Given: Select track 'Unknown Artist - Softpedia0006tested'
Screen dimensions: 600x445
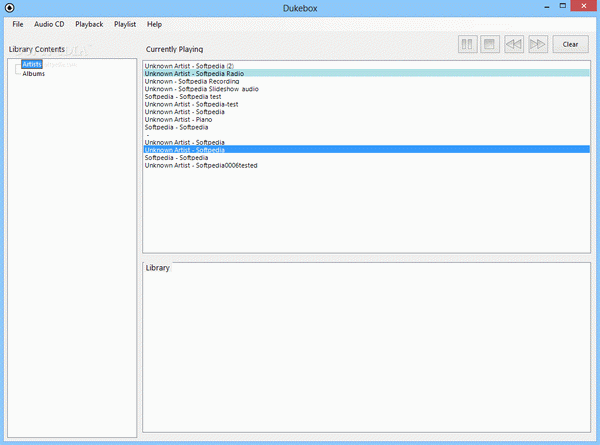Looking at the screenshot, I should (367, 165).
